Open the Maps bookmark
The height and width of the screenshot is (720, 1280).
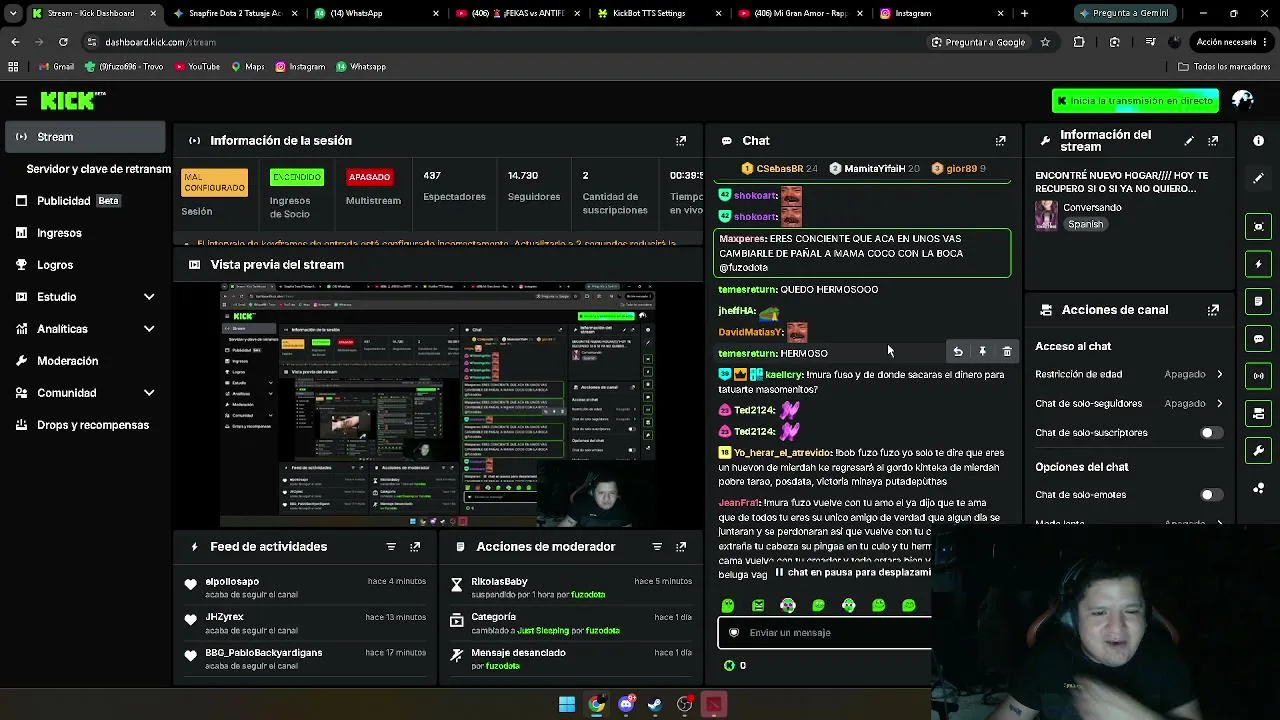[x=248, y=67]
